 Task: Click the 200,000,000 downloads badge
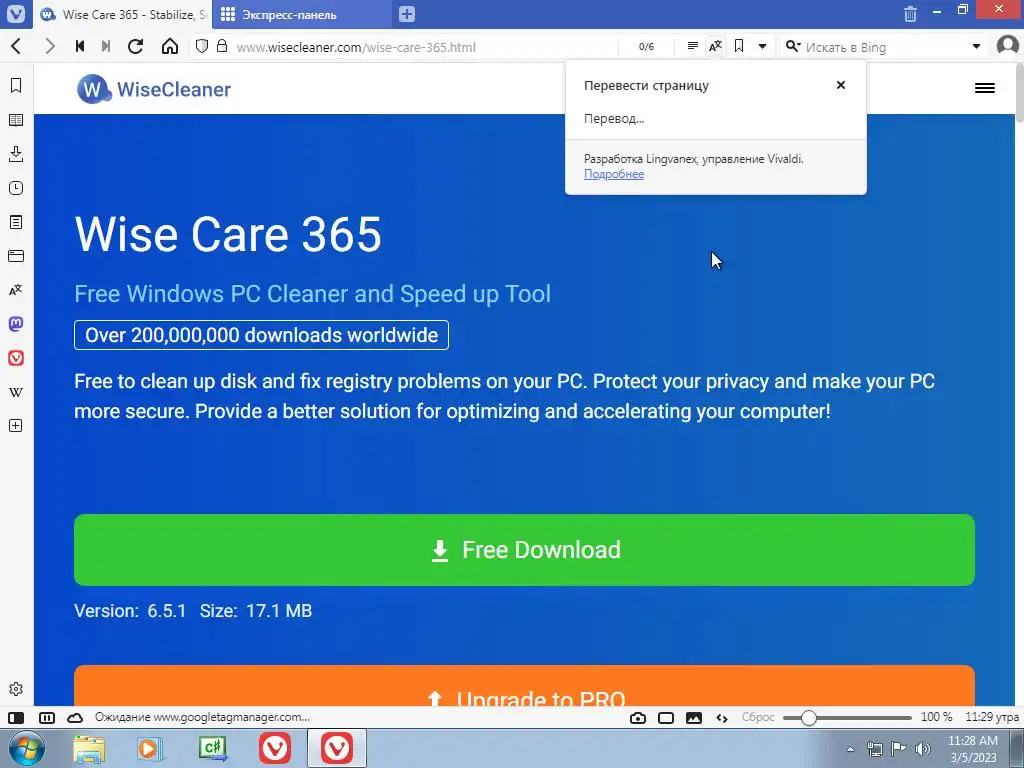tap(261, 335)
